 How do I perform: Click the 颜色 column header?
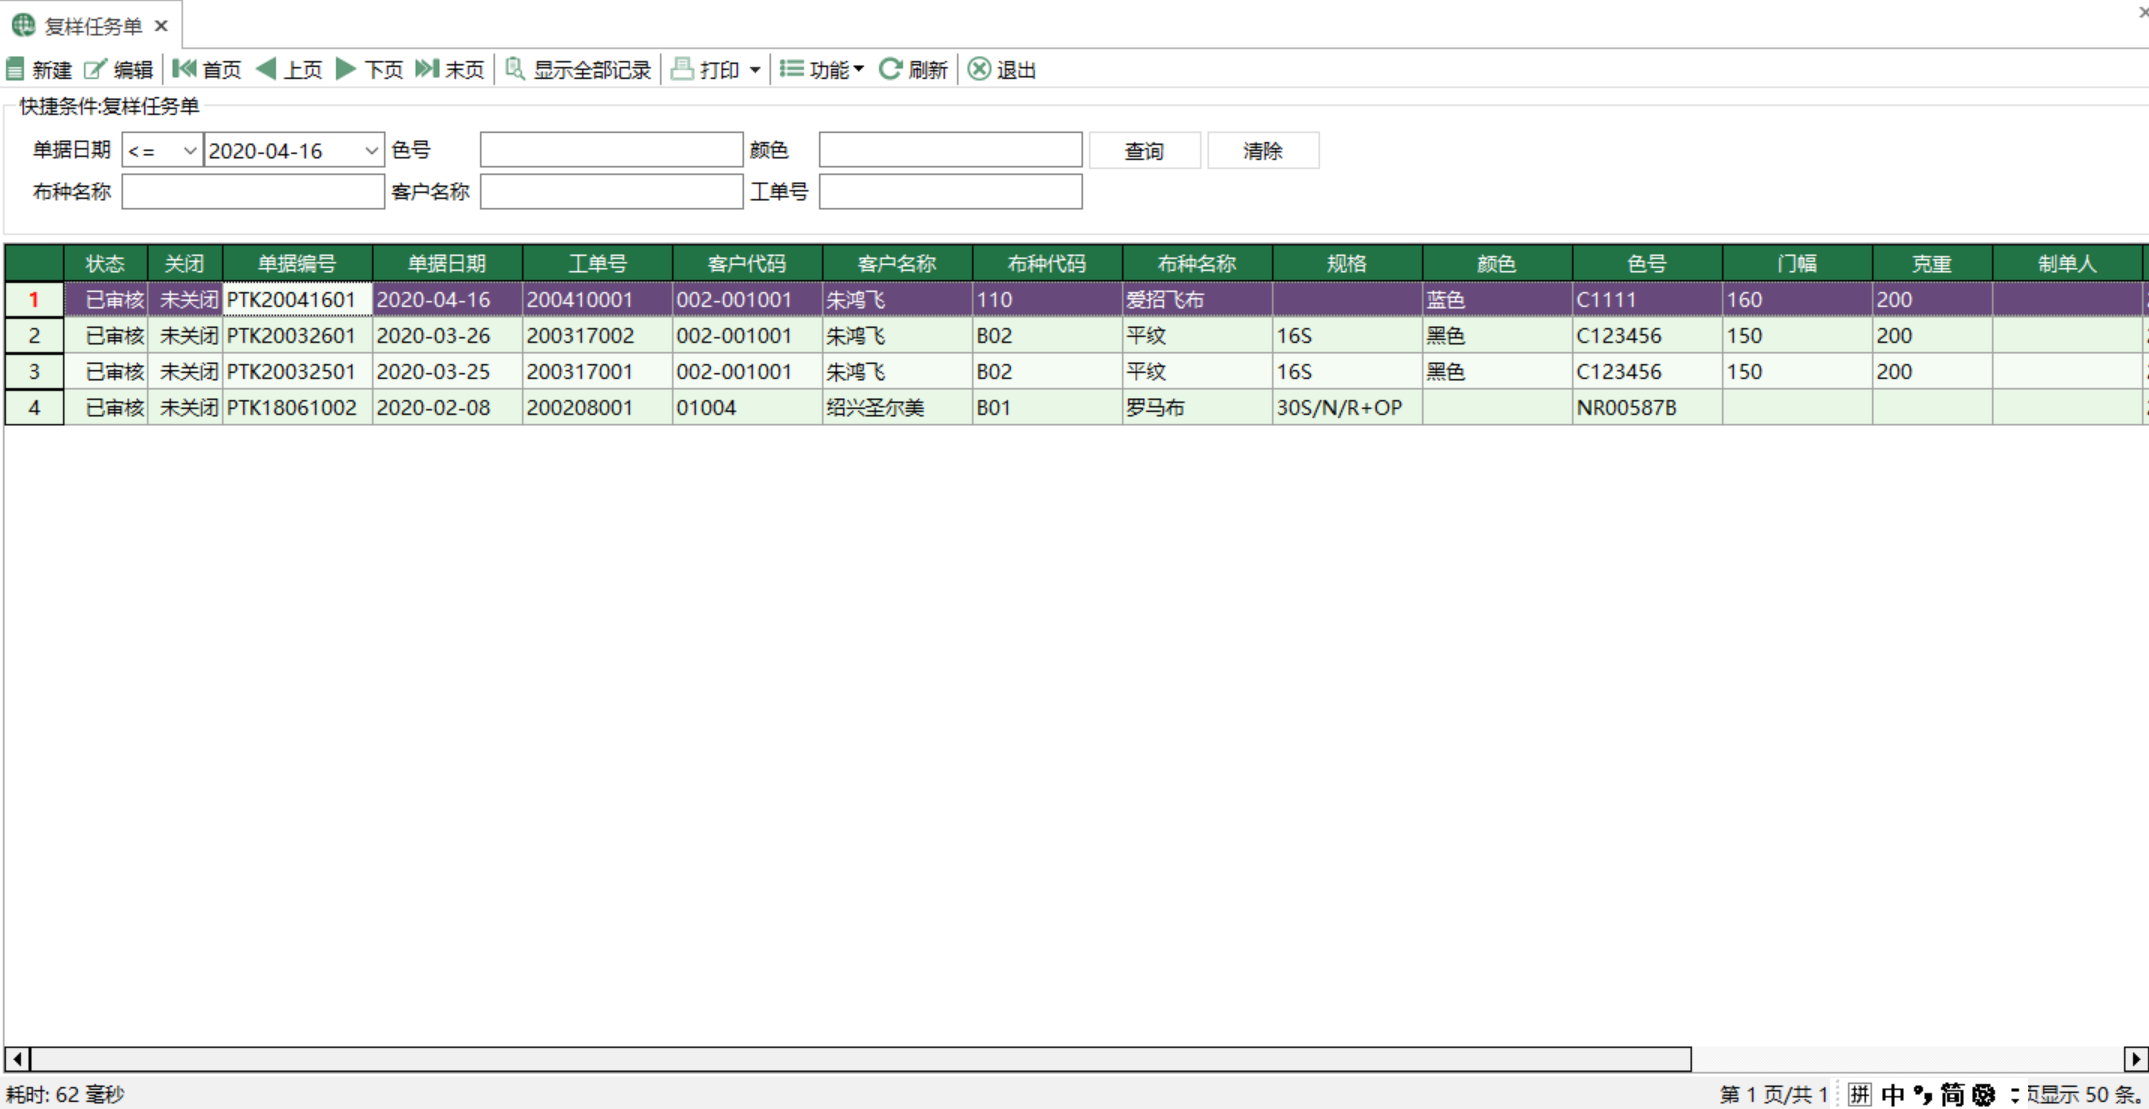pyautogui.click(x=1497, y=264)
